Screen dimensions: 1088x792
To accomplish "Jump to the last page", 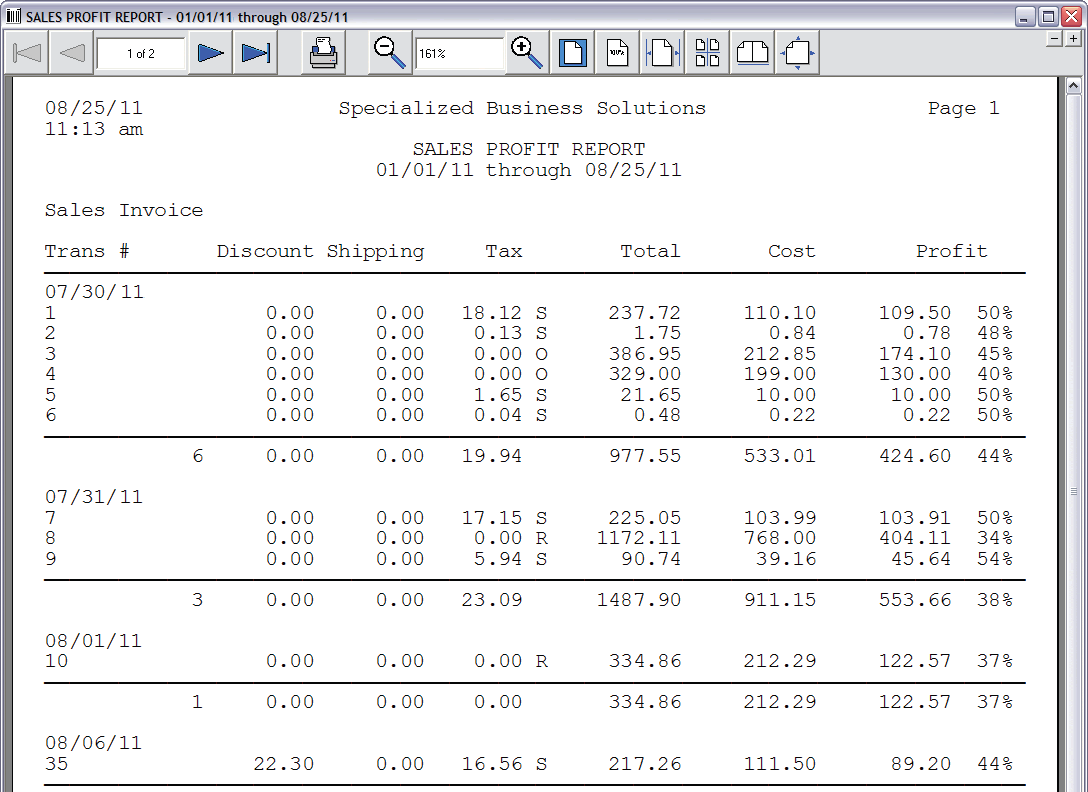I will click(x=255, y=53).
